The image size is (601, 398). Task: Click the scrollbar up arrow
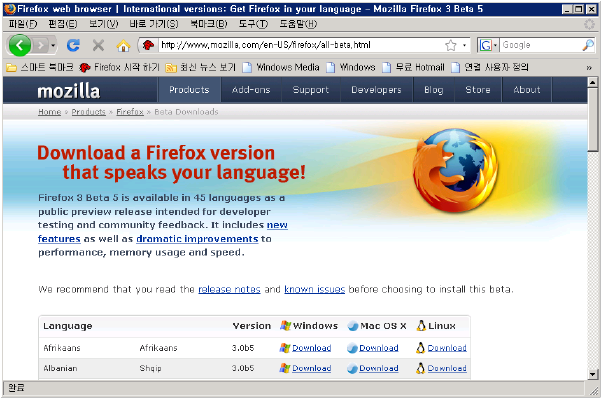pos(593,82)
